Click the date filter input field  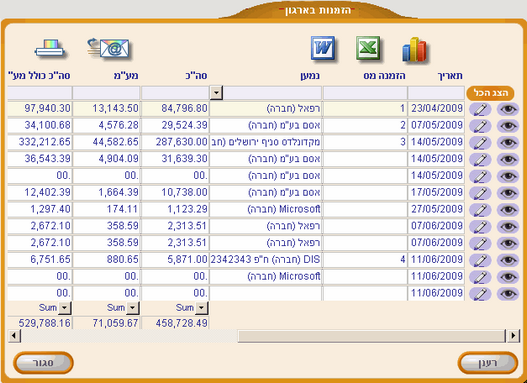436,93
